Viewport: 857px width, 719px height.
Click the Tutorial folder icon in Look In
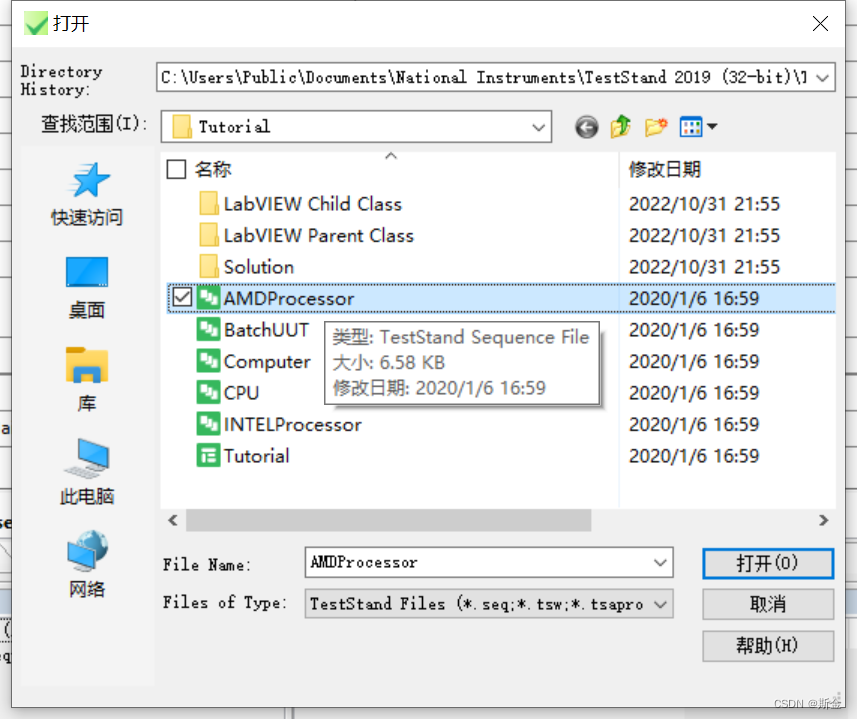tap(181, 127)
